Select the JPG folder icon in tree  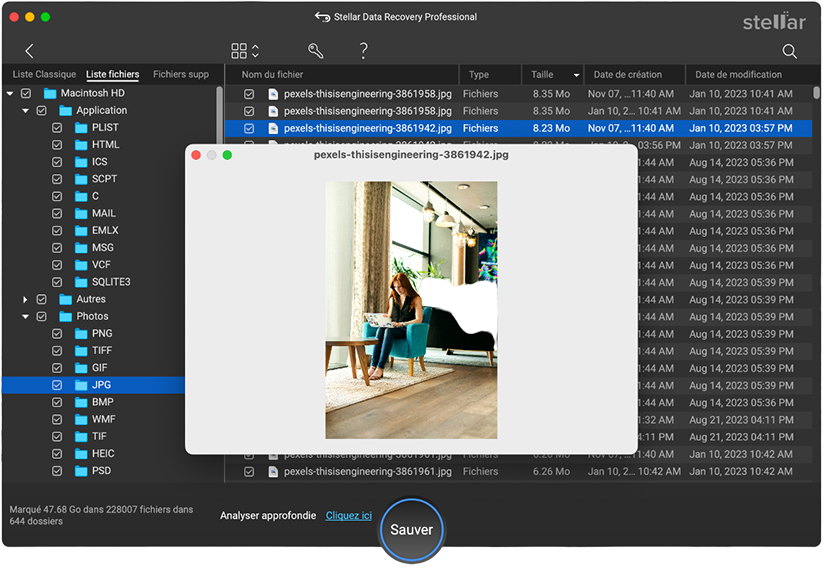[x=81, y=385]
